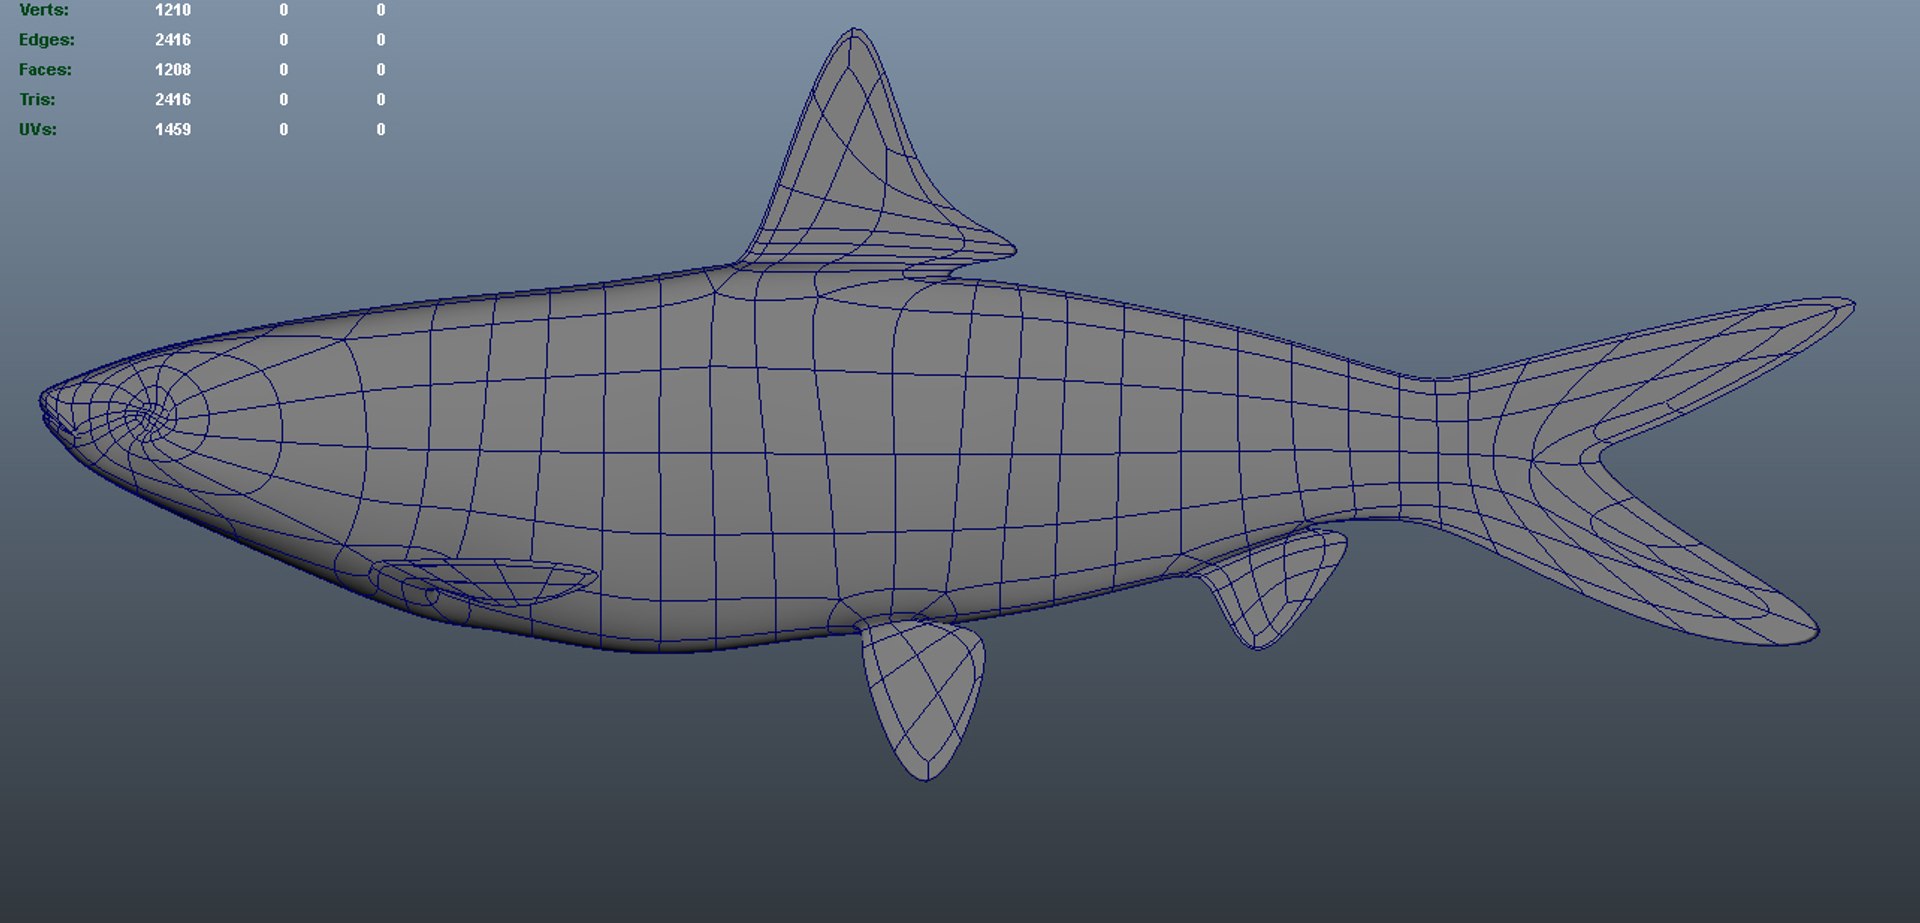The height and width of the screenshot is (923, 1920).
Task: Click the fish's eye wireframe rings
Action: [150, 418]
